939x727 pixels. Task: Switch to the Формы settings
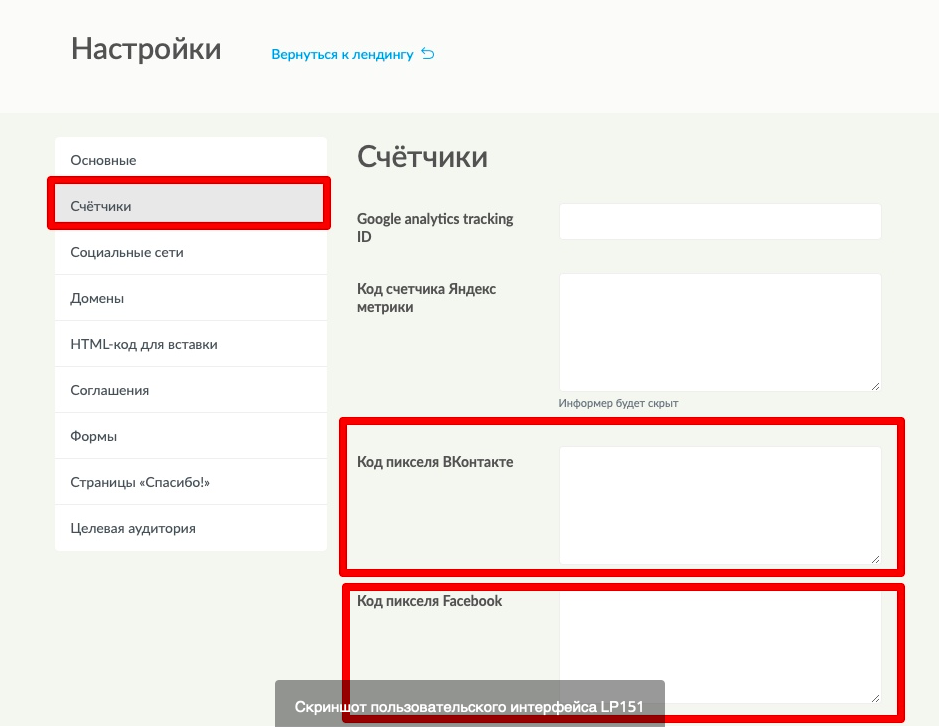(191, 436)
